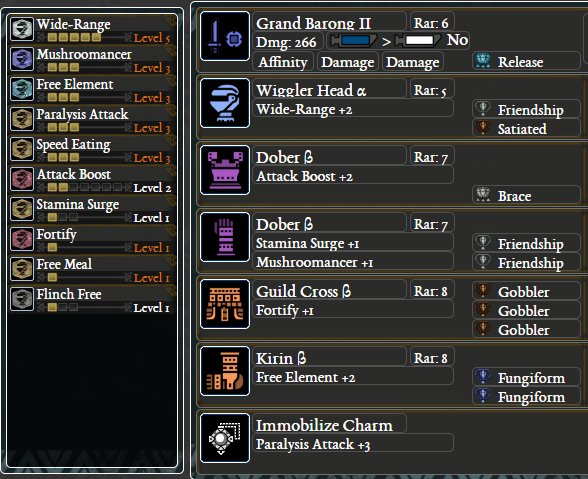
Task: Click the Release decoration slot
Action: (526, 62)
